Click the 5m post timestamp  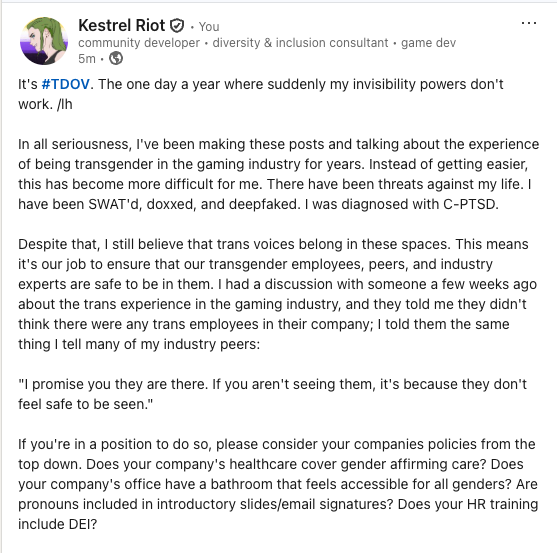pyautogui.click(x=87, y=59)
